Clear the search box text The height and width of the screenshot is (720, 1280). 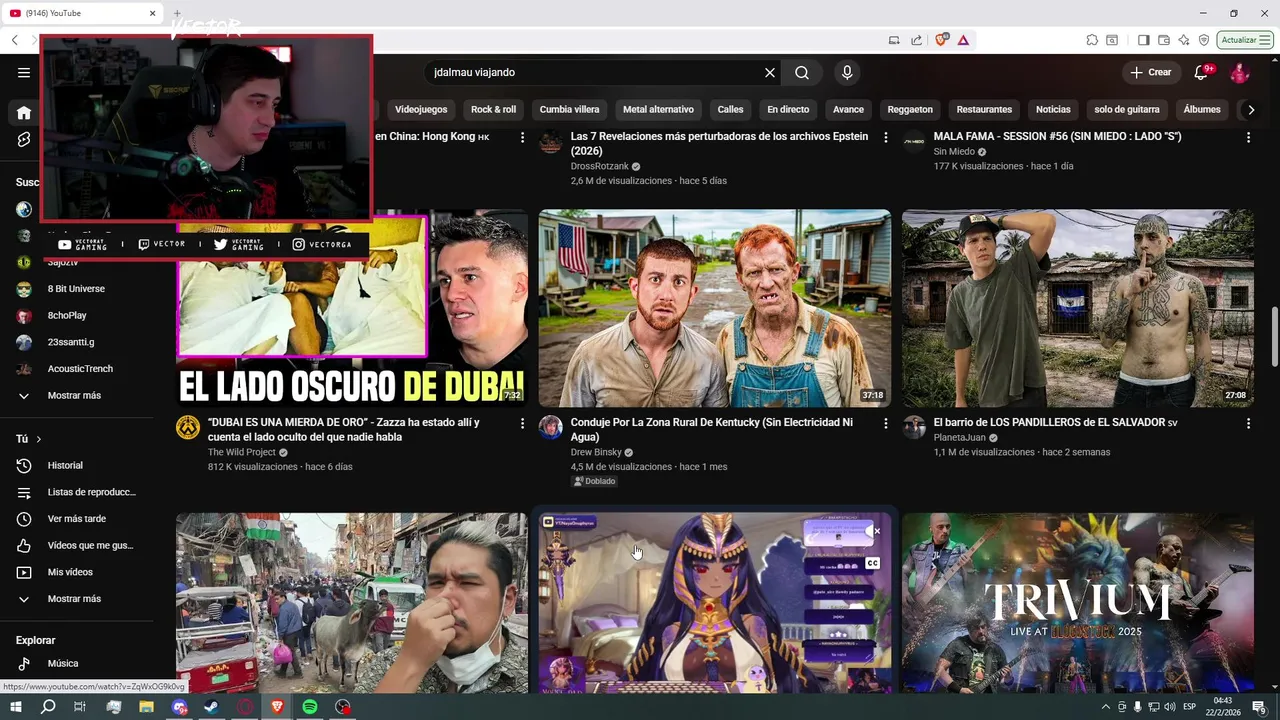coord(770,72)
